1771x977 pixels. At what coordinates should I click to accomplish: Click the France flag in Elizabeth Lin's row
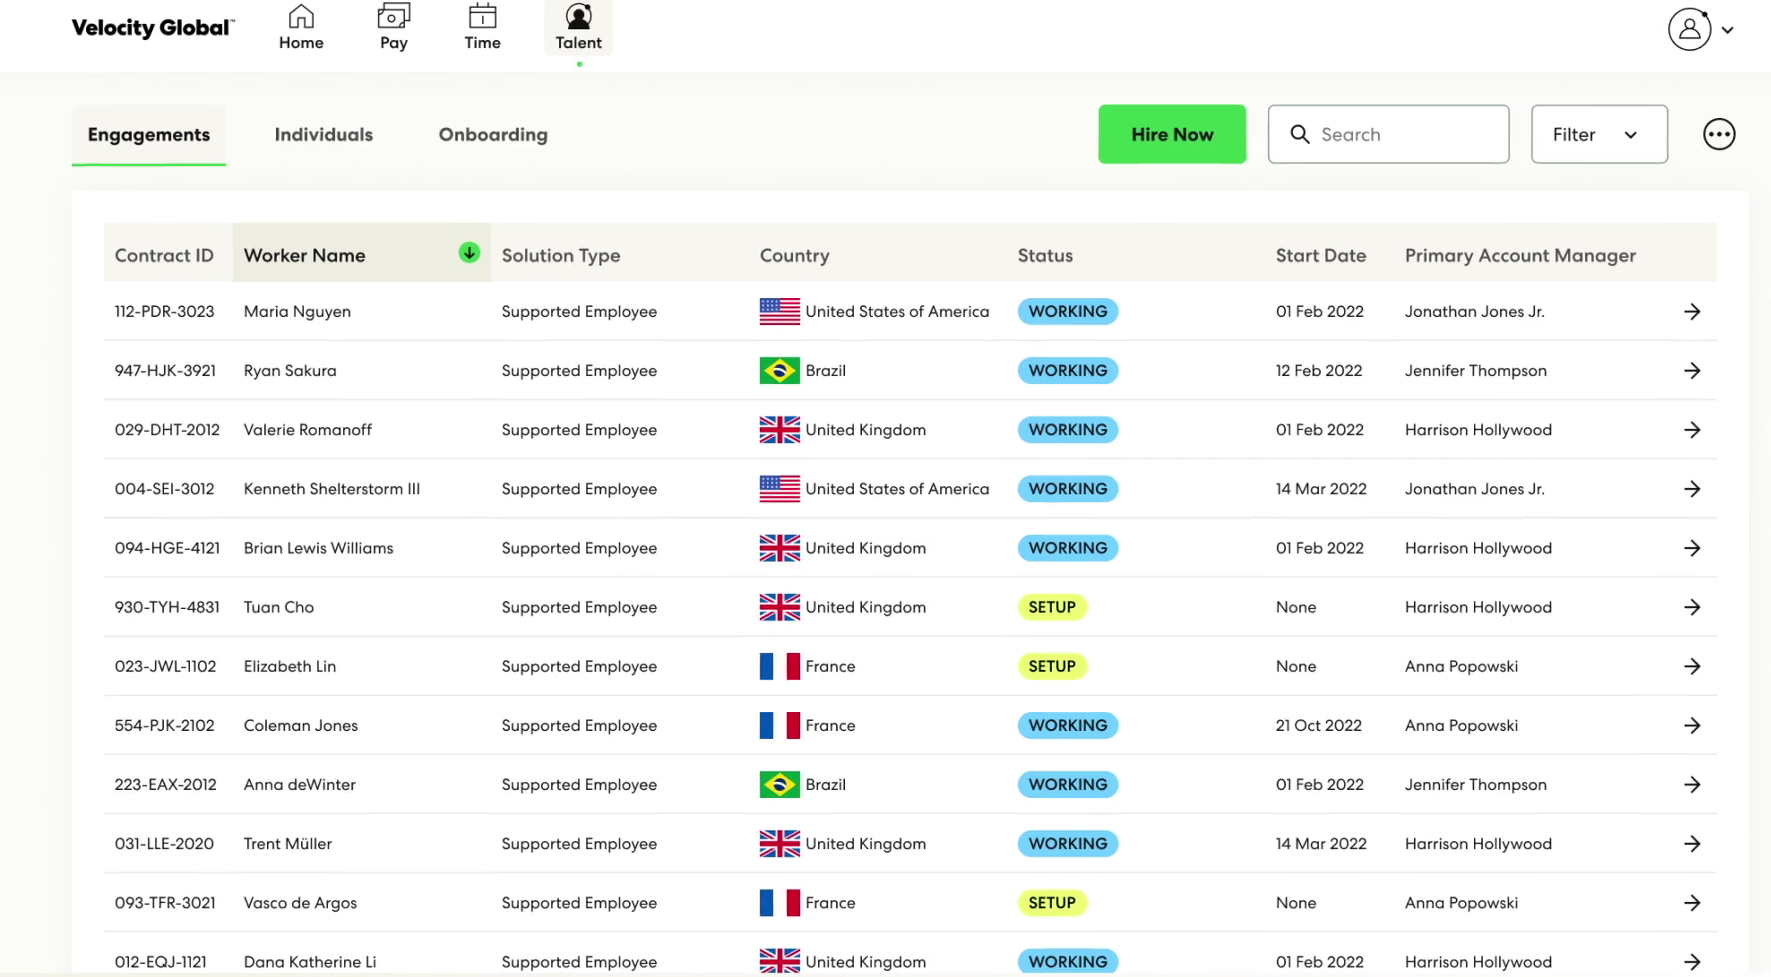click(x=779, y=666)
